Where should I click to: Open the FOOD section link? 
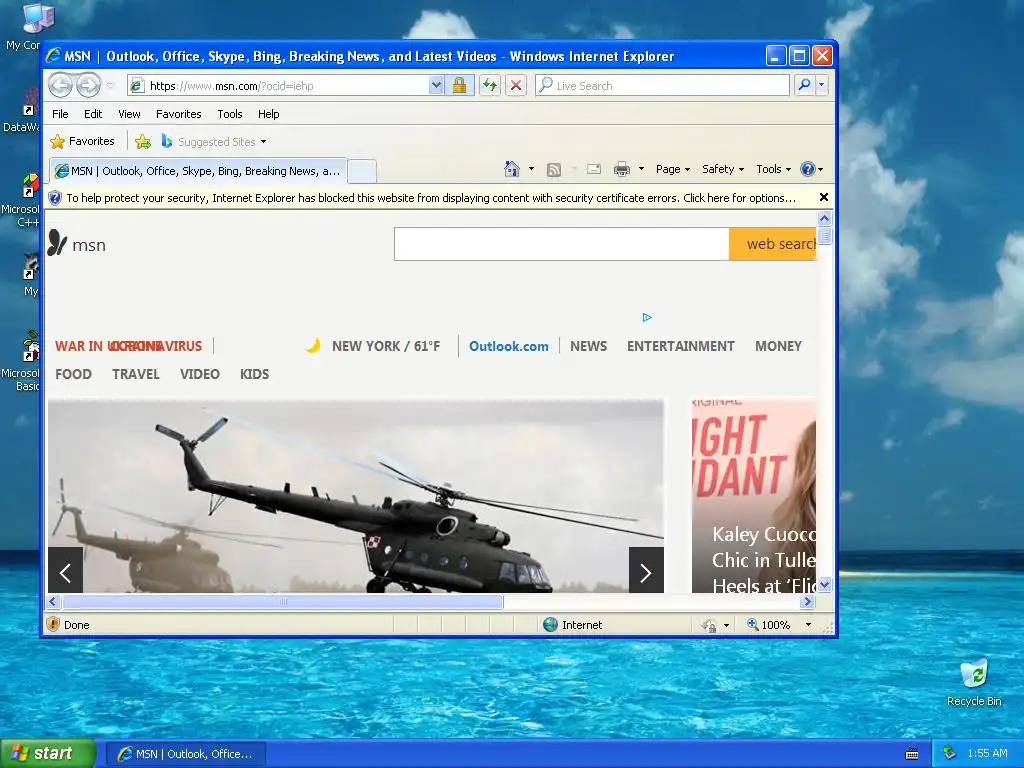(73, 374)
